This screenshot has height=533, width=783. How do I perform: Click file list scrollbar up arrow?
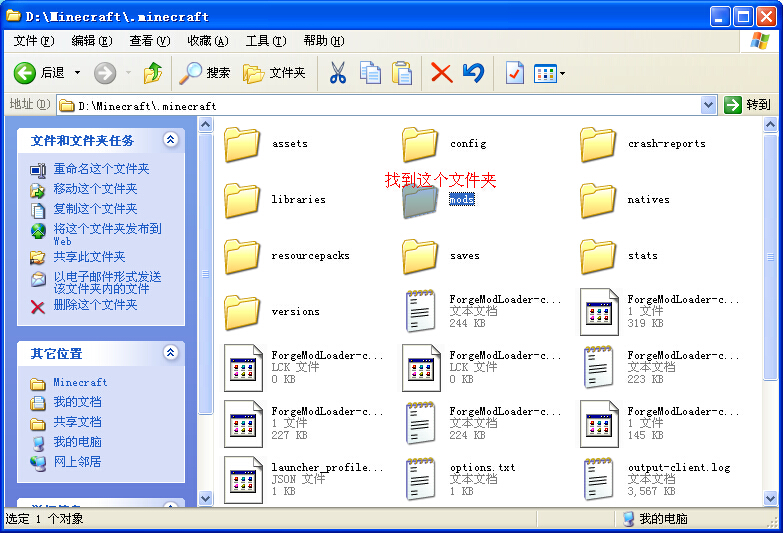(771, 124)
